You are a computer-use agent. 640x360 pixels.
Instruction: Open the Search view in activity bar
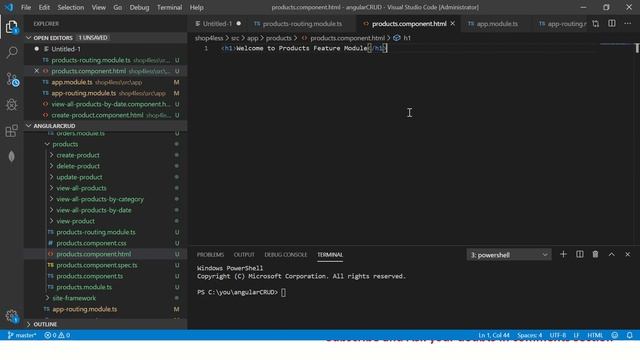click(x=12, y=52)
